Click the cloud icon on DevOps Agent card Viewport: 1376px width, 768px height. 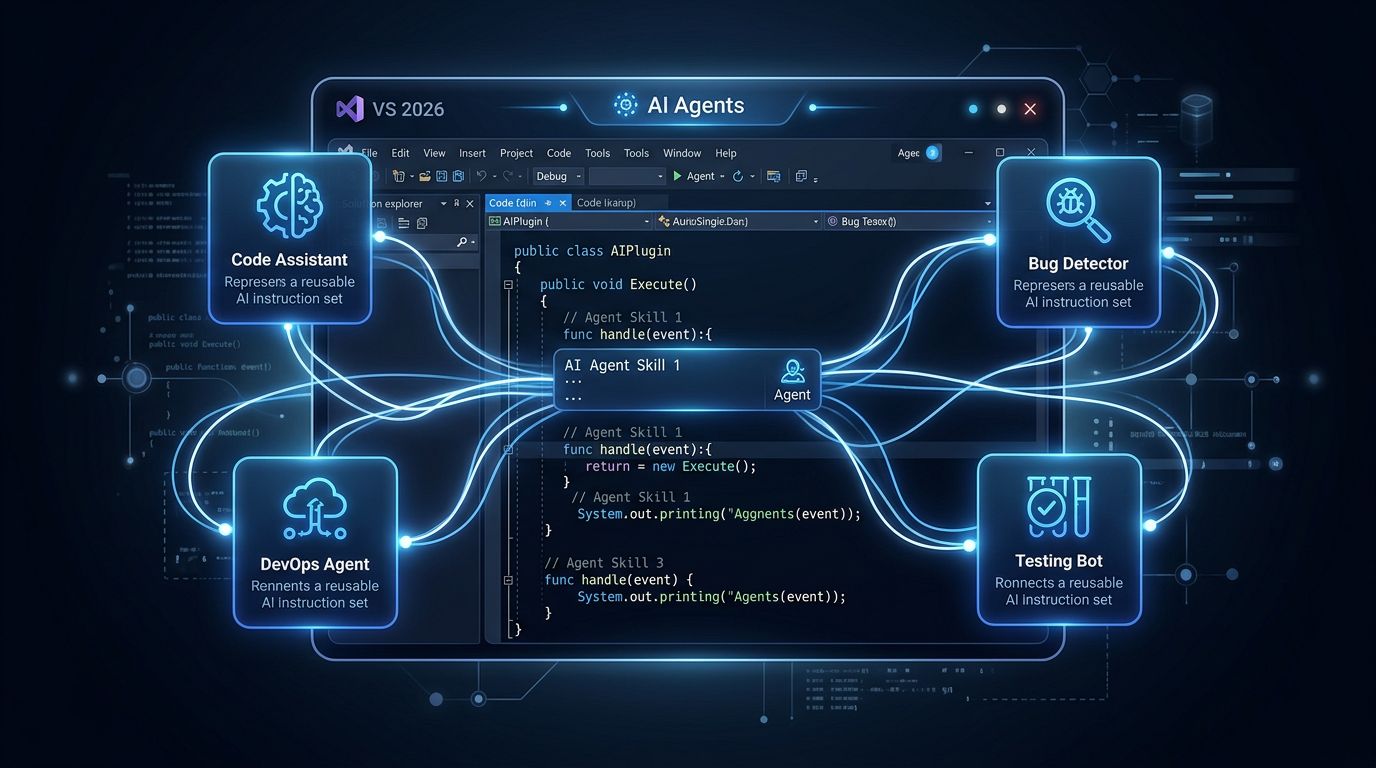315,511
